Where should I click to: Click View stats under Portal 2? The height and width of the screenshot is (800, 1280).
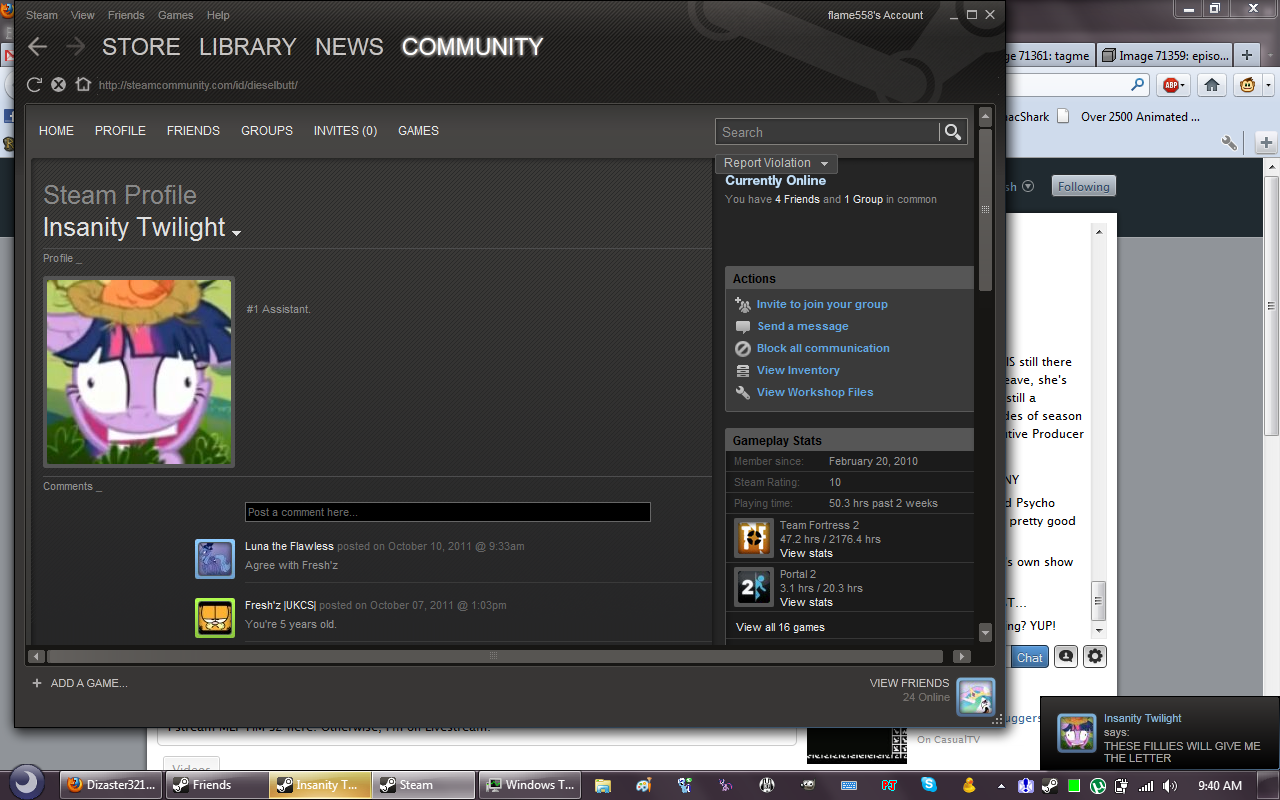pyautogui.click(x=806, y=603)
